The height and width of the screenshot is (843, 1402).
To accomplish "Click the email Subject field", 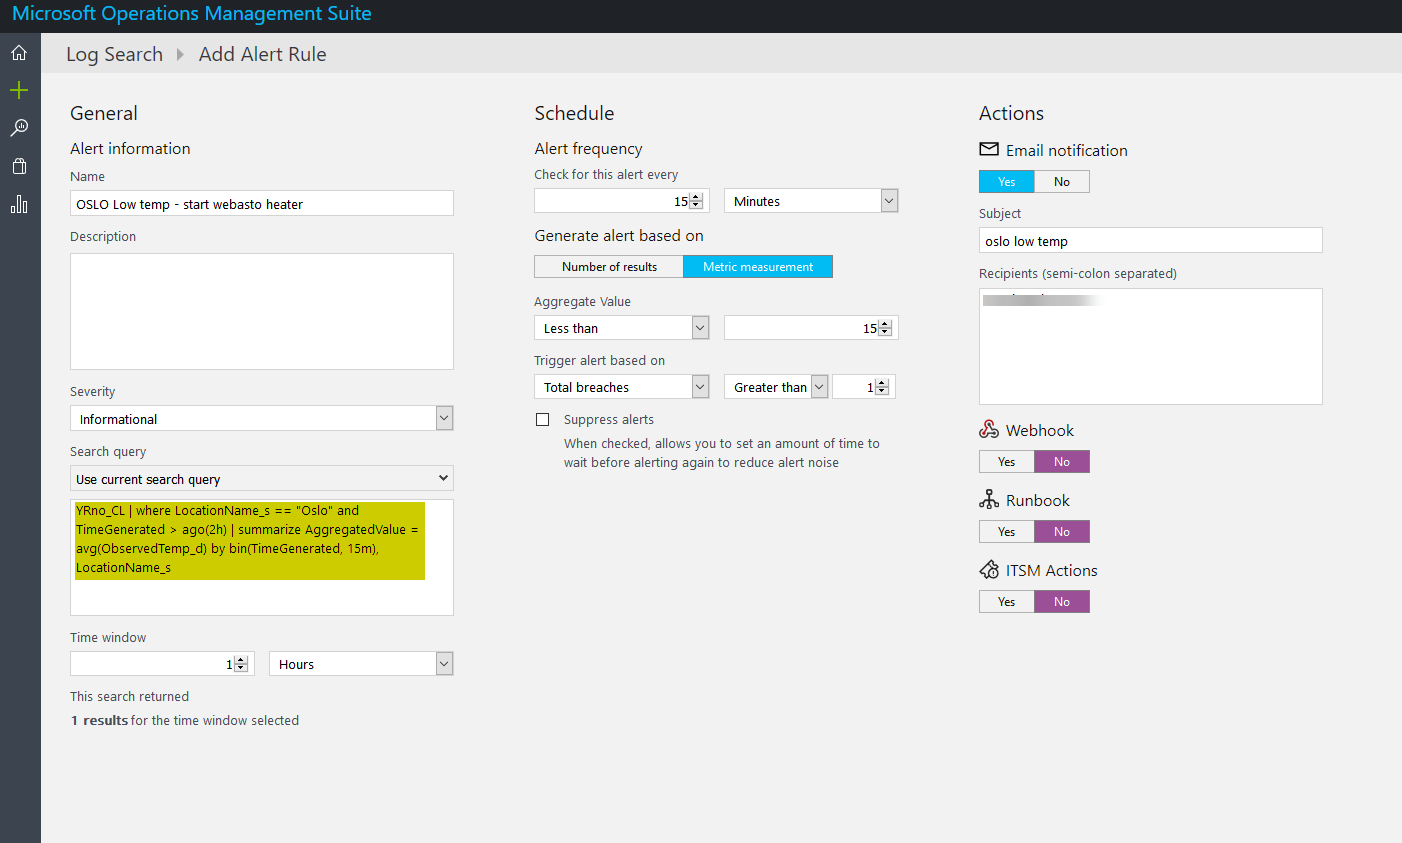I will (x=1151, y=240).
